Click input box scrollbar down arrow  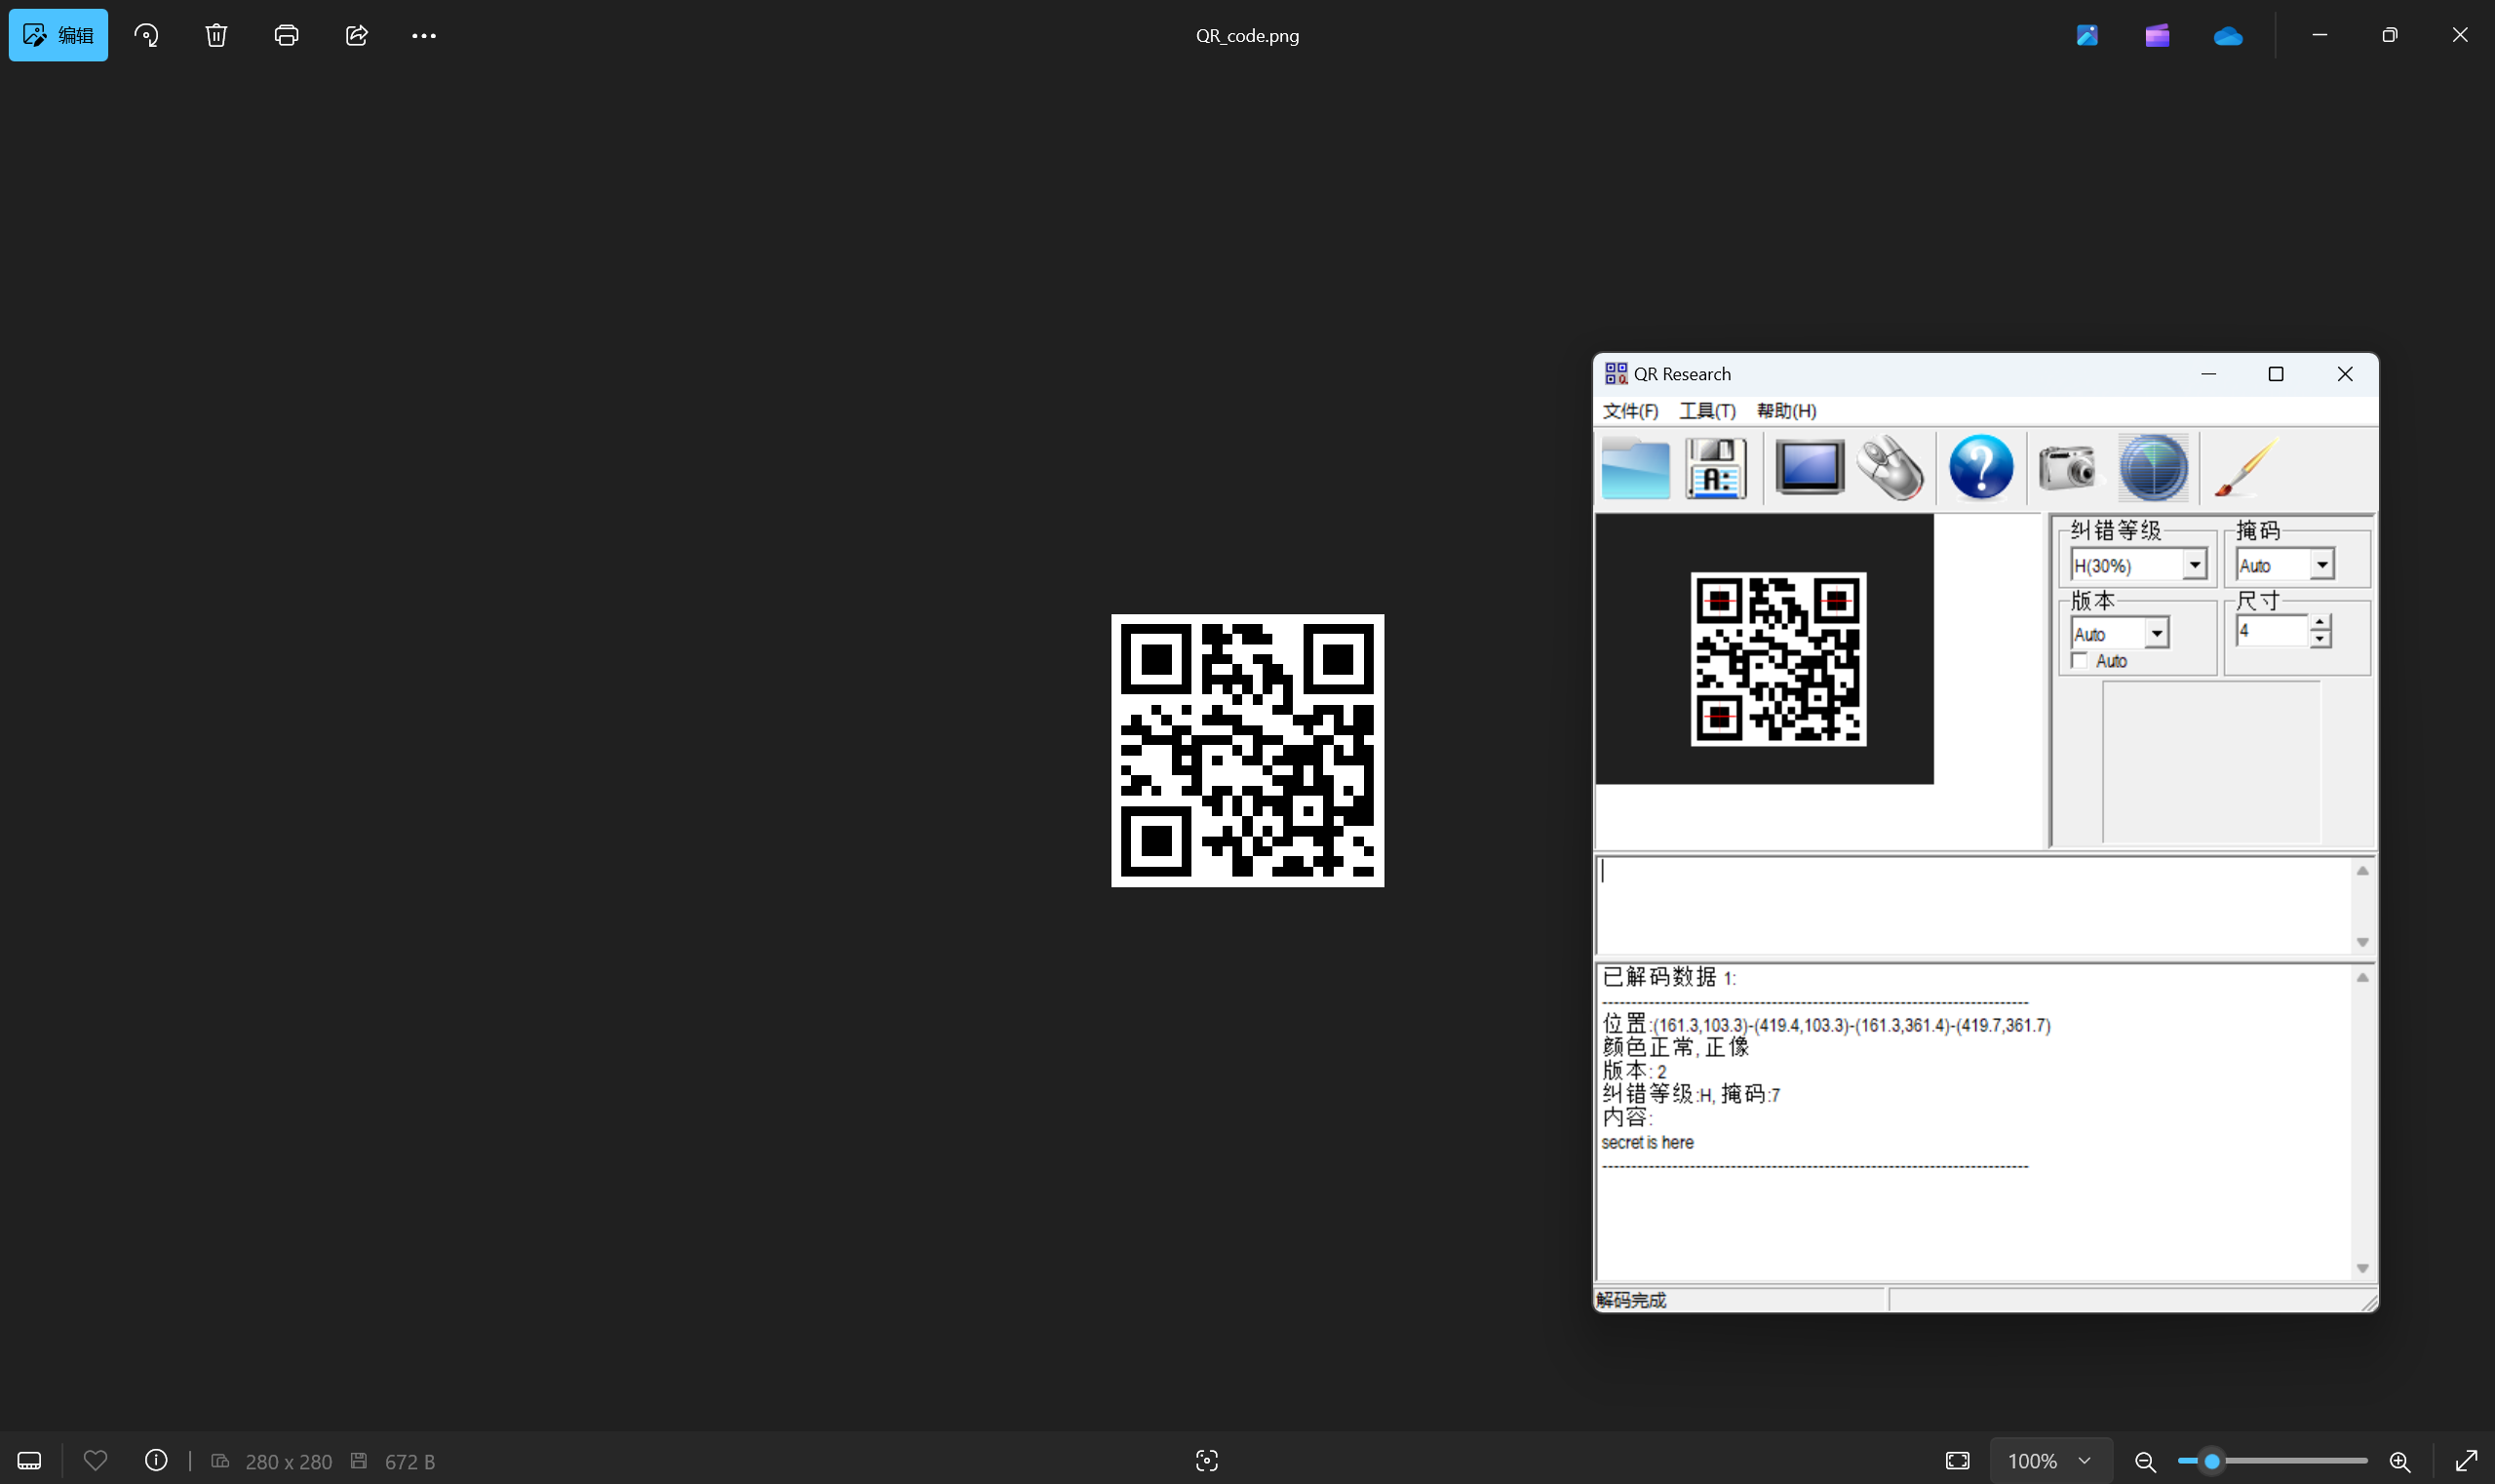tap(2362, 942)
